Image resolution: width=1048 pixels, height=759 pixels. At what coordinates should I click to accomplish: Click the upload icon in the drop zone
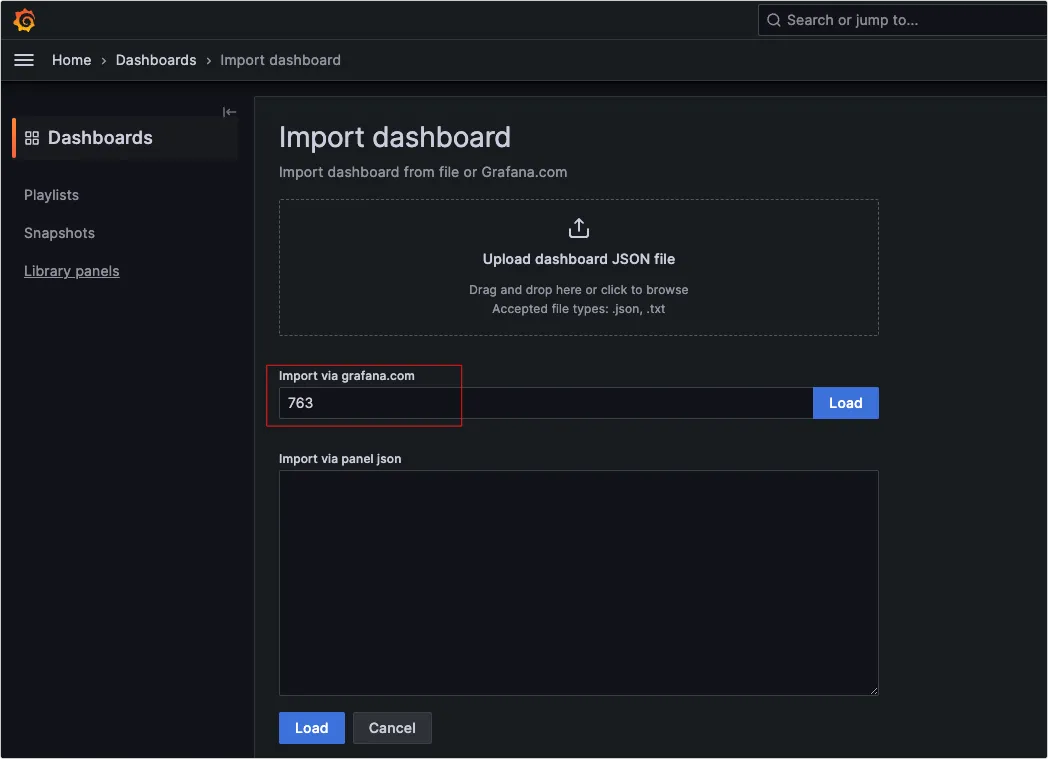pos(578,228)
